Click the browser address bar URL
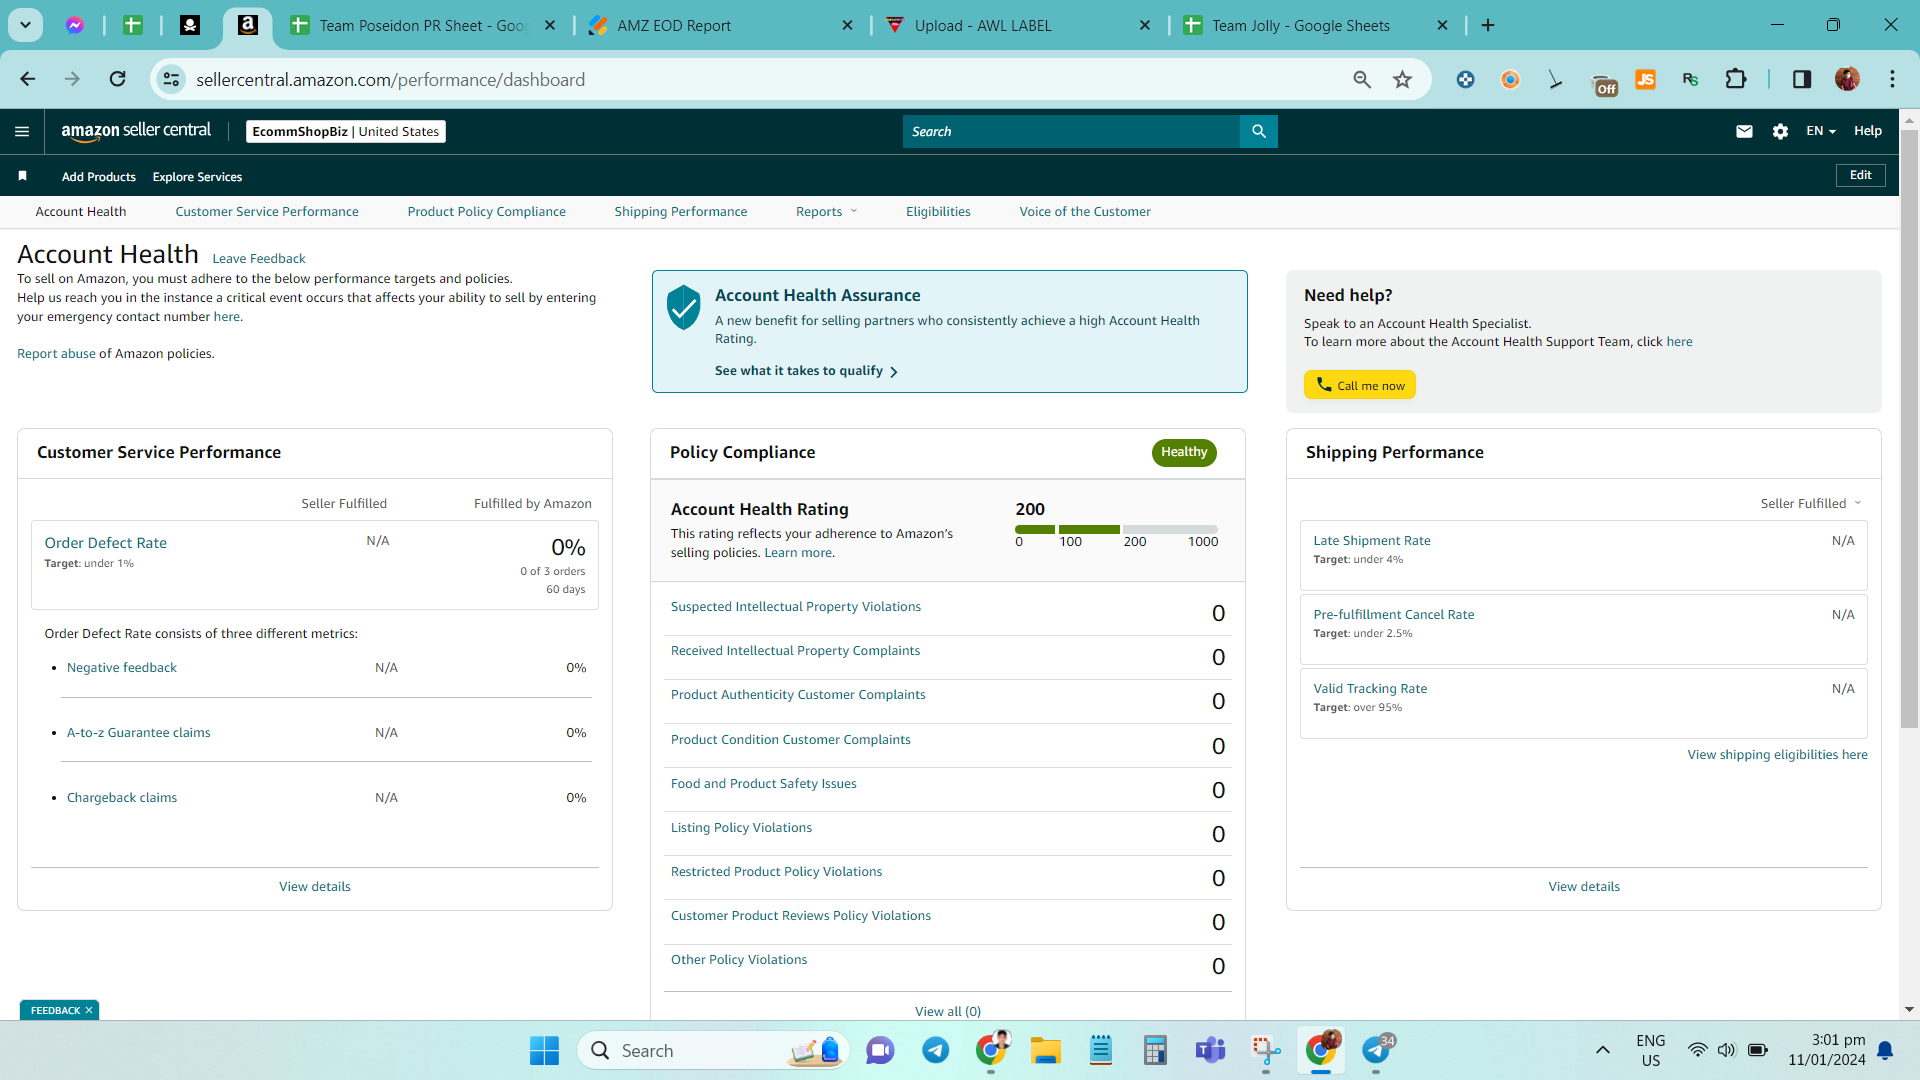The image size is (1920, 1080). (390, 79)
